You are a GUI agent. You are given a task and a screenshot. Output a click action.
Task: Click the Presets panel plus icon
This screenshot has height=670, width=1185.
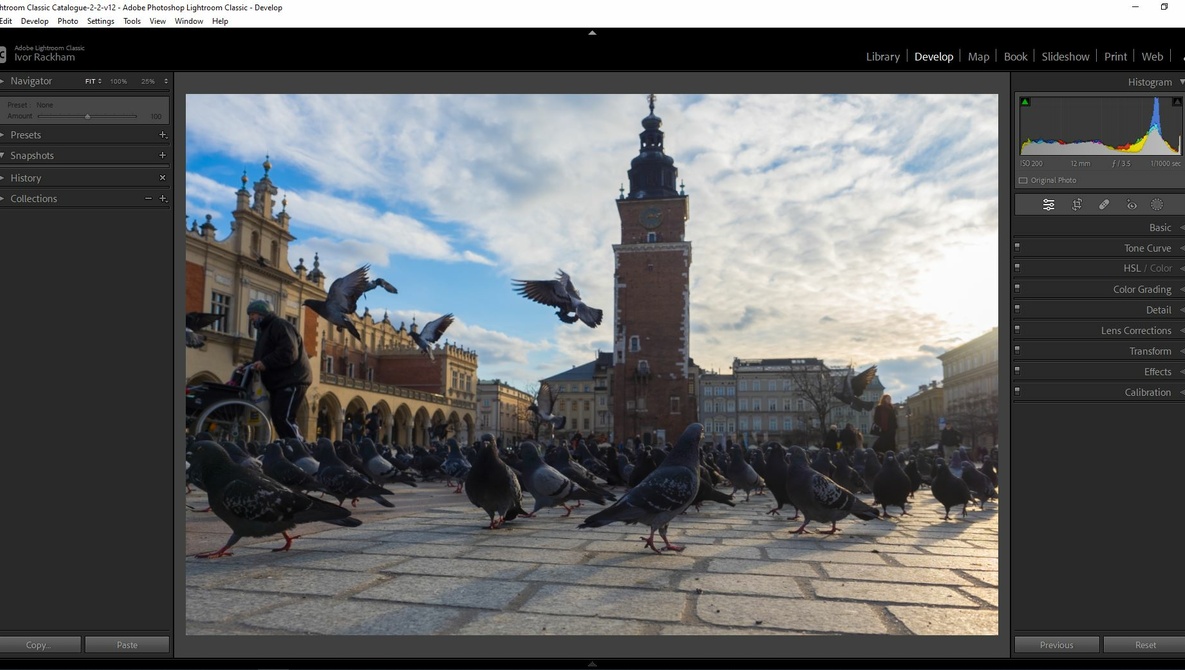click(x=163, y=135)
